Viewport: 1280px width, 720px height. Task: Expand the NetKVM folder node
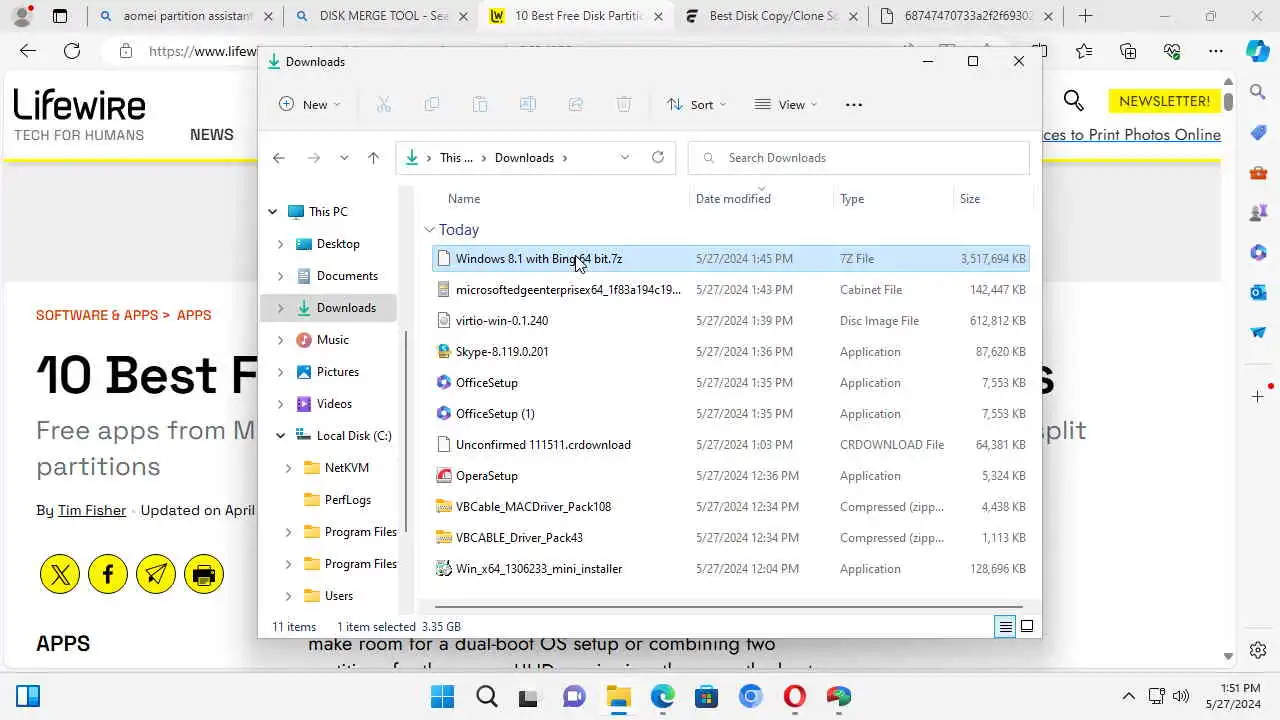pyautogui.click(x=288, y=468)
